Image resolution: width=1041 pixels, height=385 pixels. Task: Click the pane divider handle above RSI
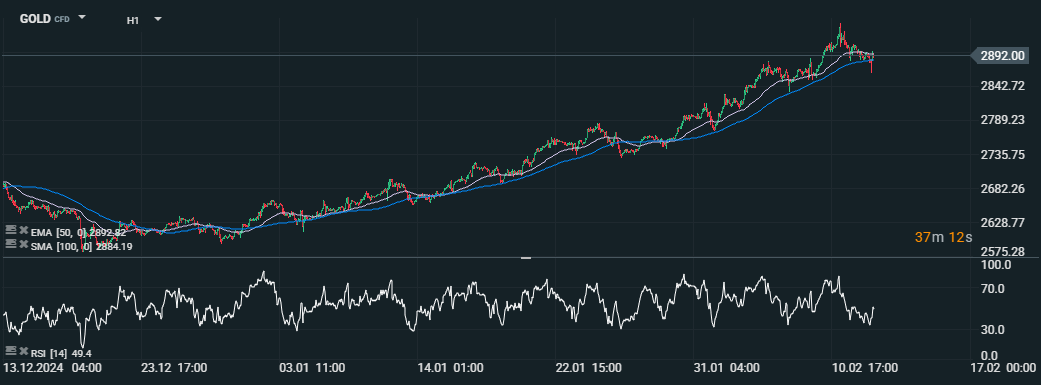click(x=526, y=258)
